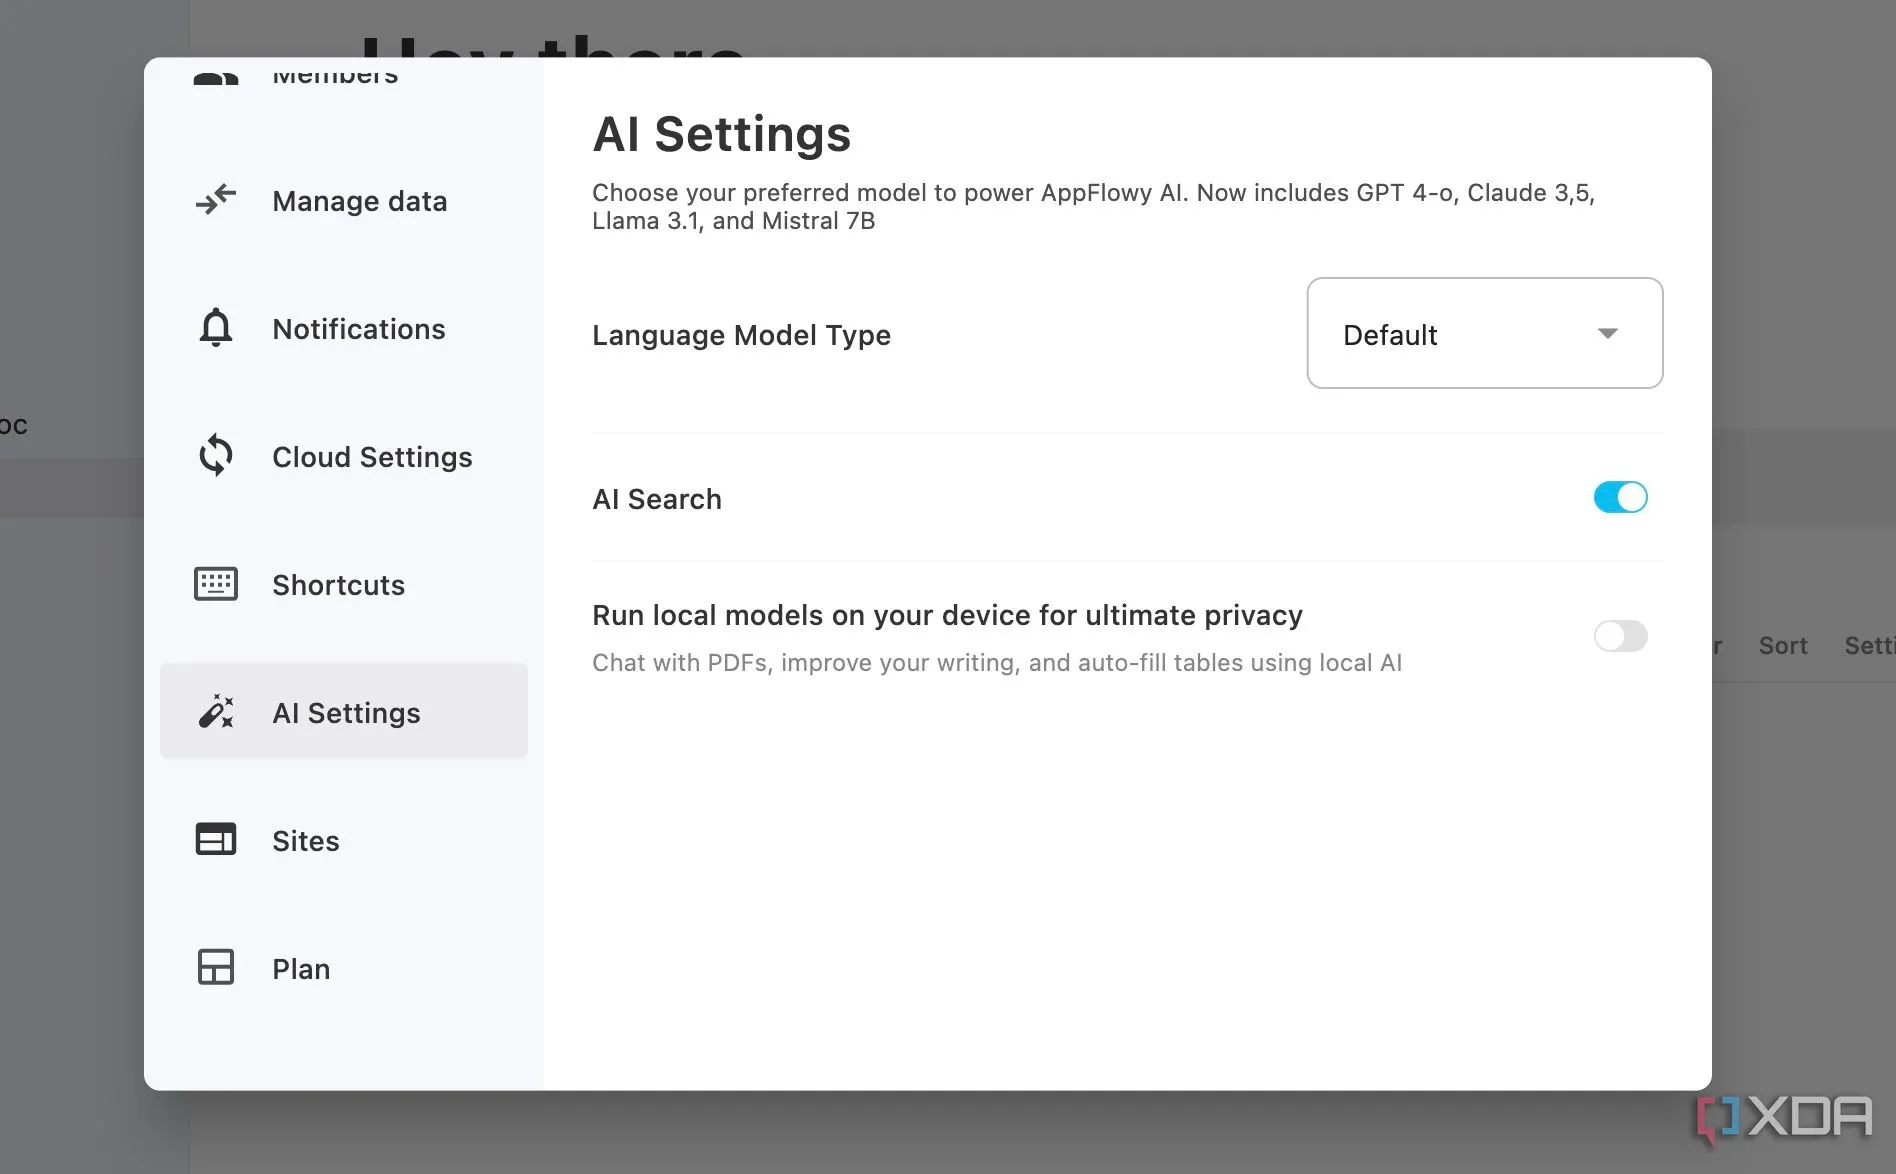Viewport: 1896px width, 1174px height.
Task: Click the Notifications bell icon
Action: (x=216, y=328)
